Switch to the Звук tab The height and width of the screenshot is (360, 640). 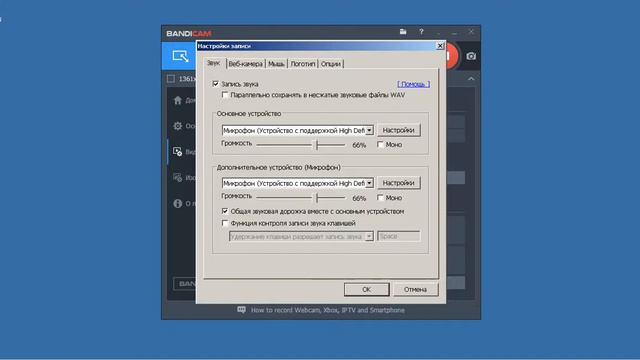(x=214, y=63)
